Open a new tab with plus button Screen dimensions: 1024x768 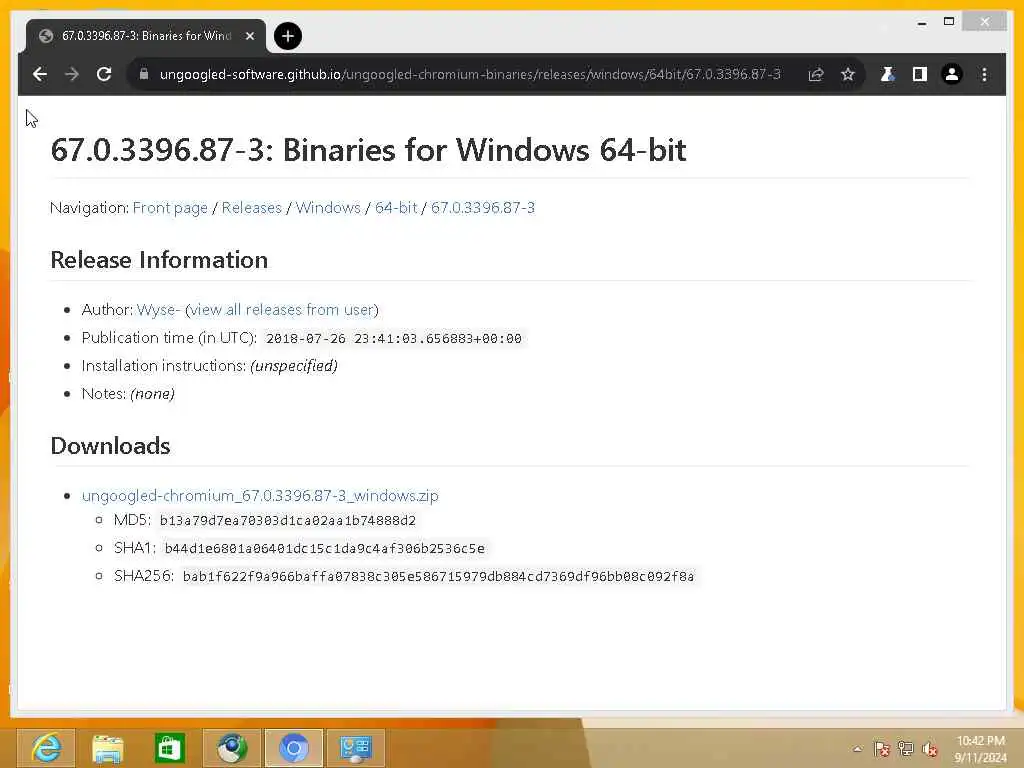coord(288,36)
